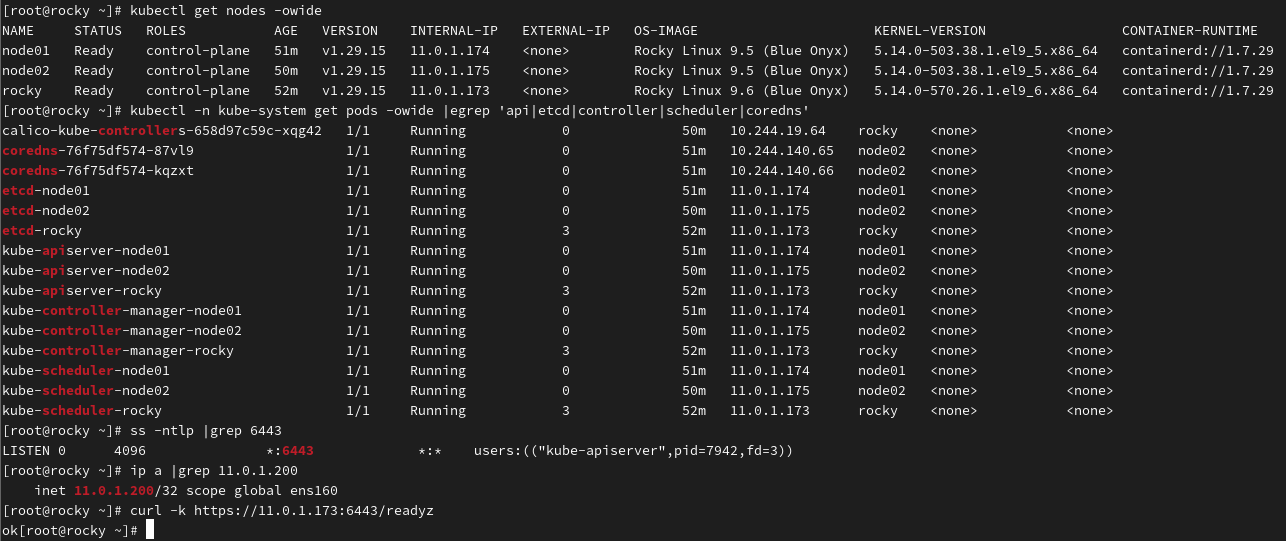Click the ens160 interface name
This screenshot has height=541, width=1286.
314,490
